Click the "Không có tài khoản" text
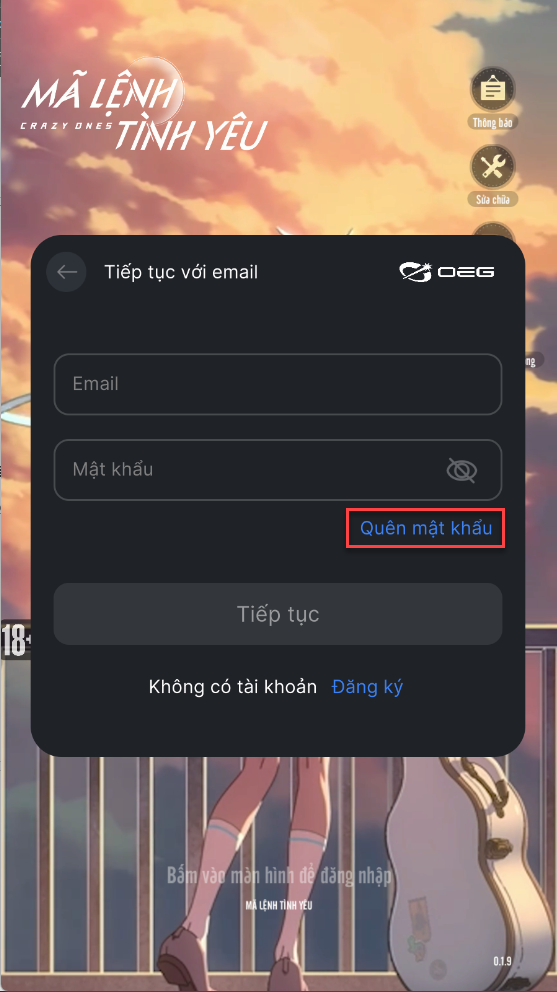 coord(233,687)
